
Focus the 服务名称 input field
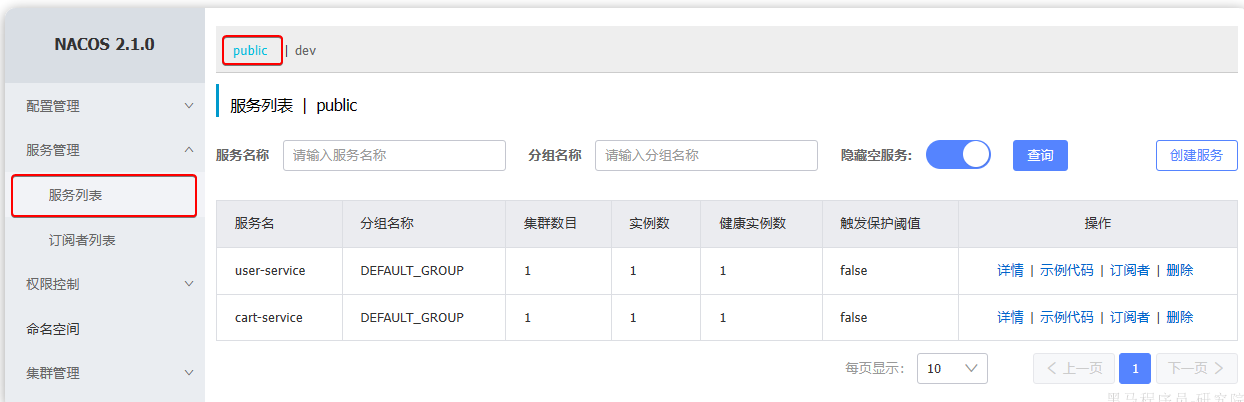coord(393,155)
